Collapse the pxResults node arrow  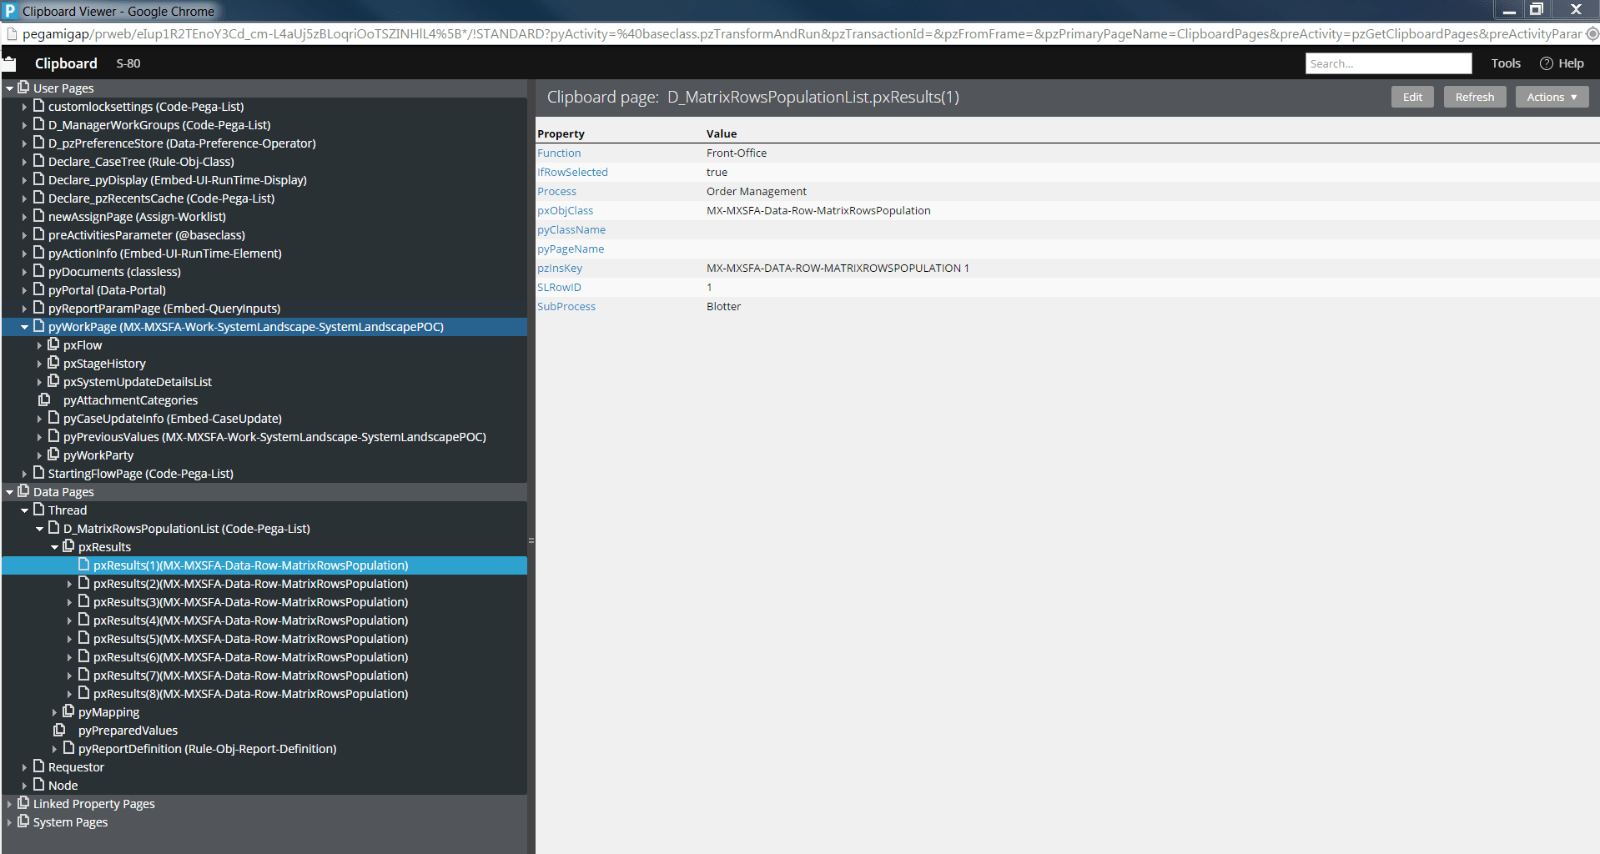coord(55,548)
